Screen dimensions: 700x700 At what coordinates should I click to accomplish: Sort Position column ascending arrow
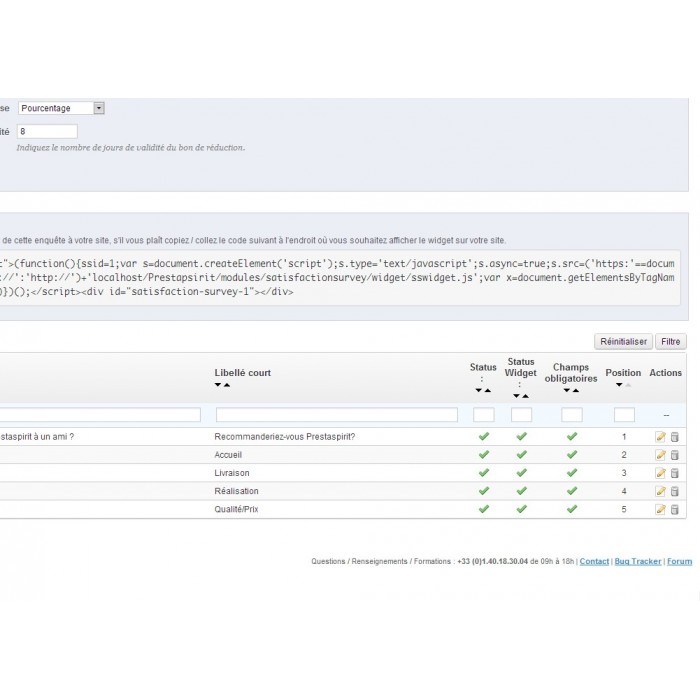[628, 385]
